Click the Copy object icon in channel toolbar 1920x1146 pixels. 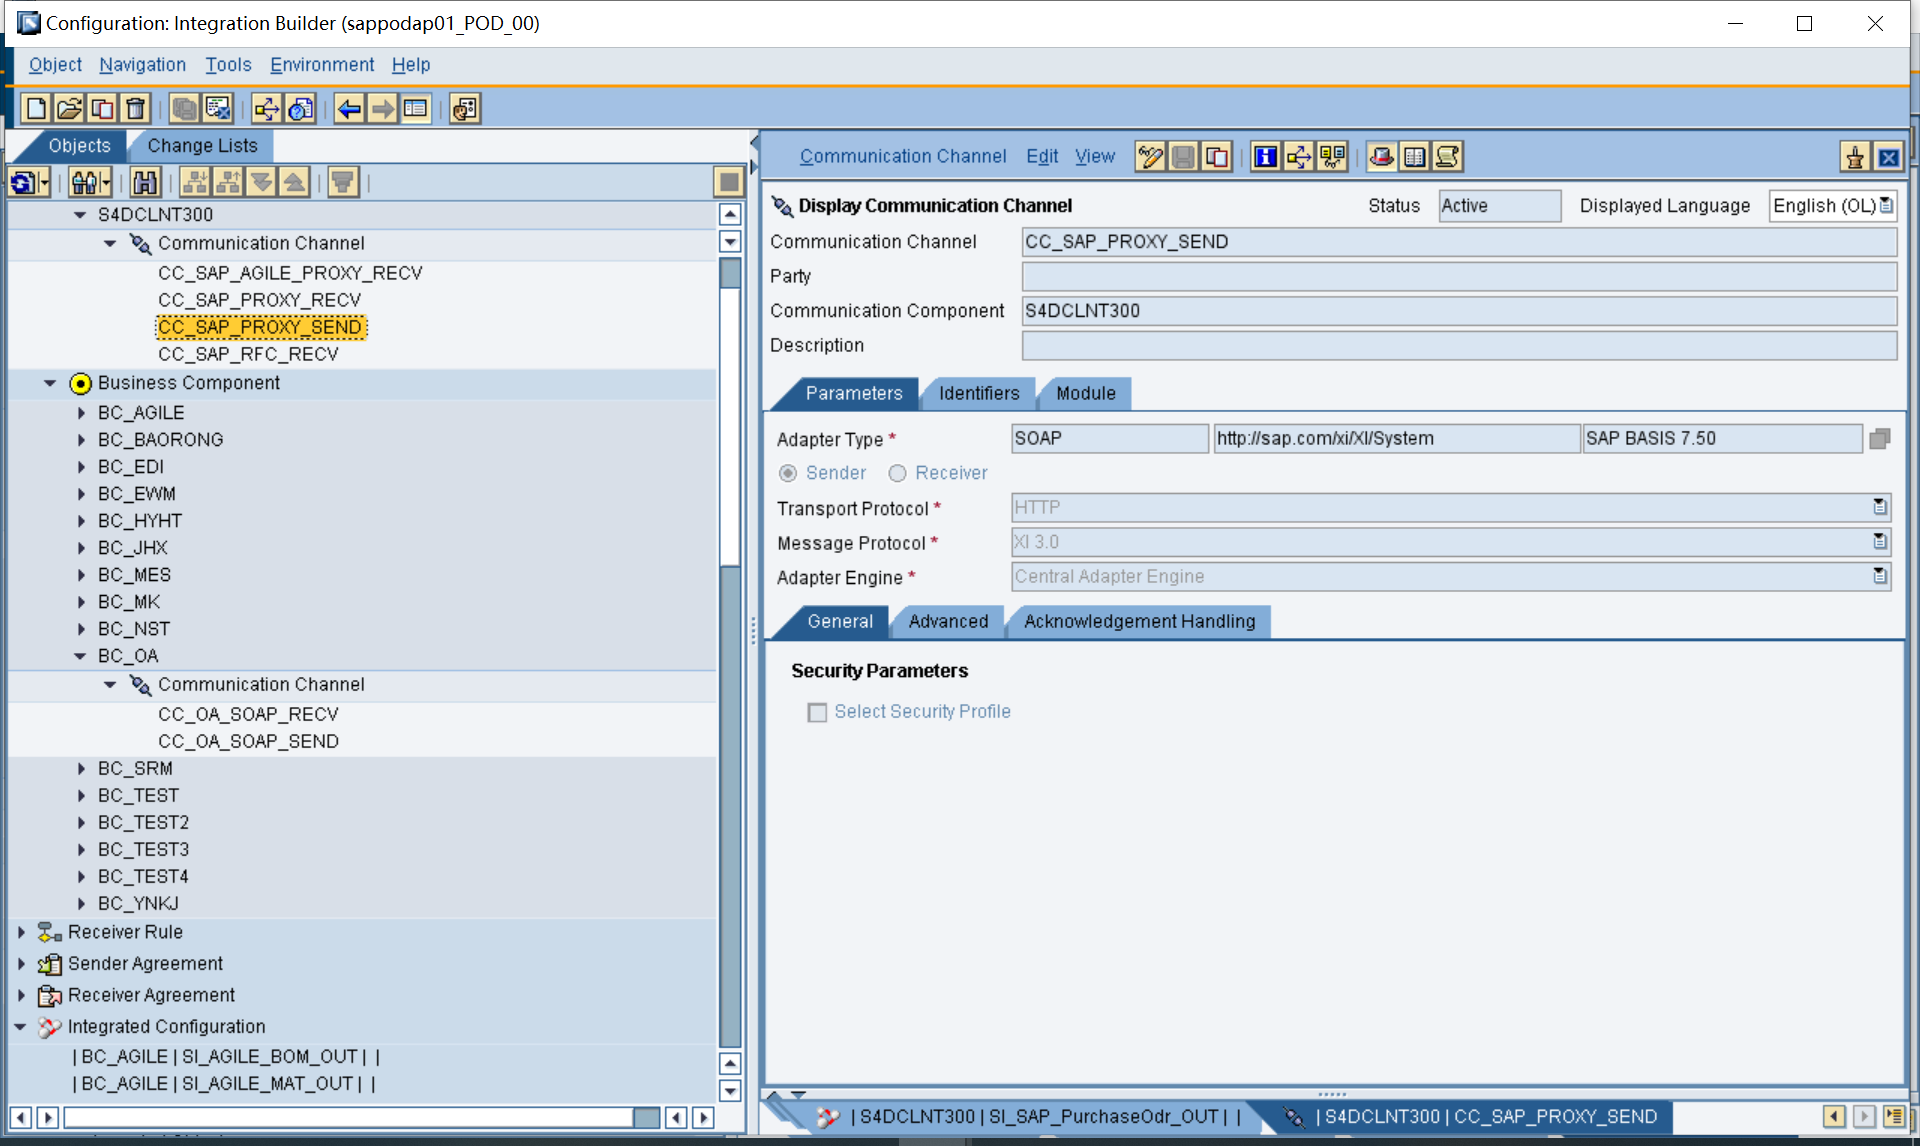point(1217,156)
